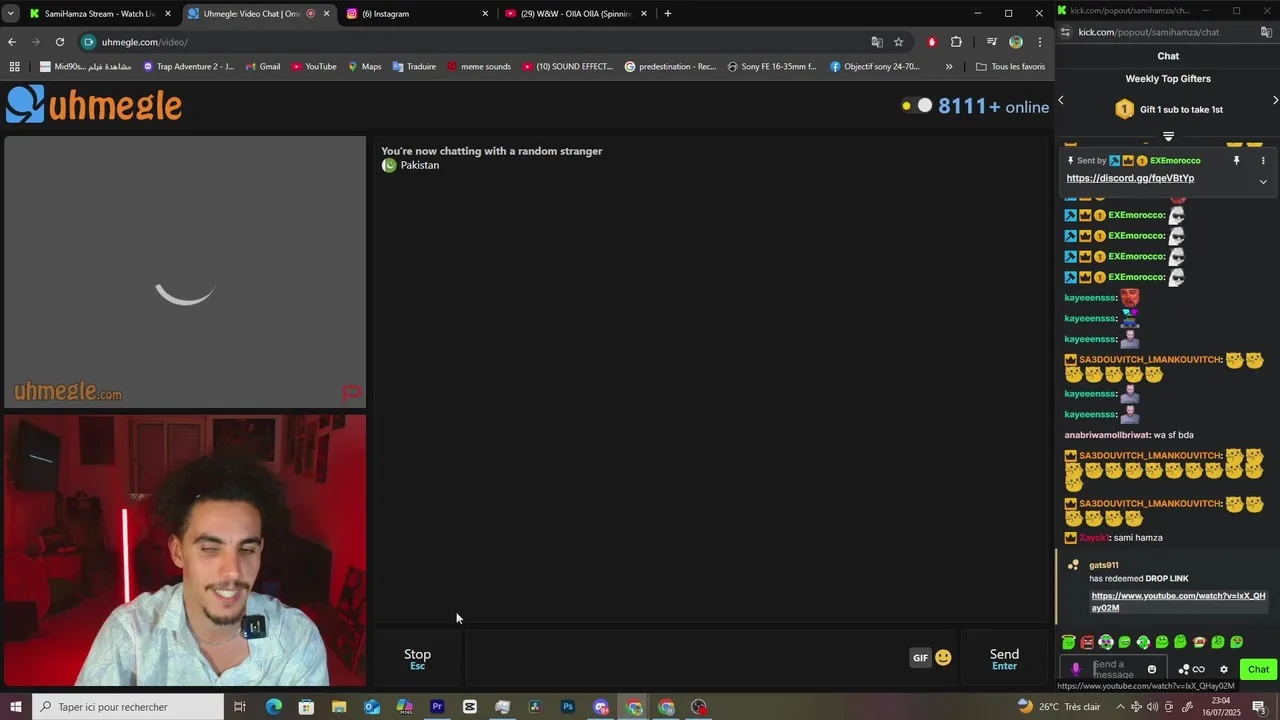The image size is (1280, 720).
Task: Open CapCut from the taskbar
Action: [470, 707]
